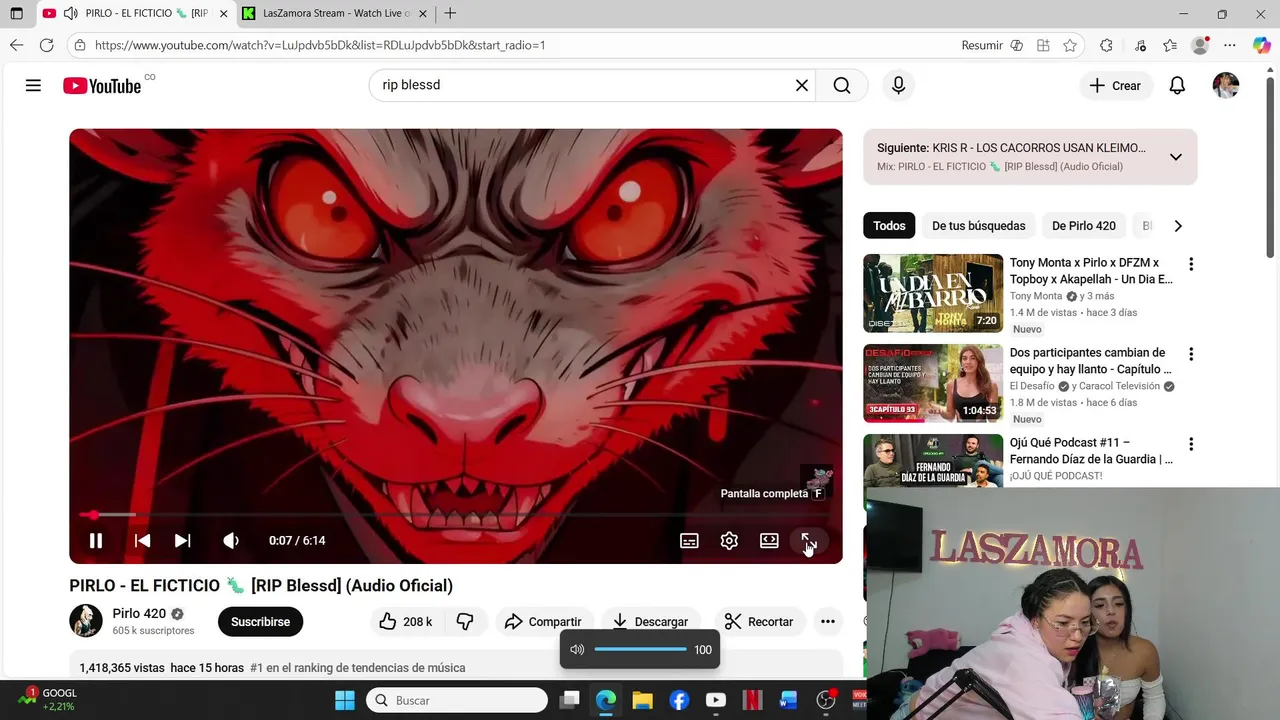
Task: Open the Edge favorites list icon
Action: pyautogui.click(x=1170, y=45)
